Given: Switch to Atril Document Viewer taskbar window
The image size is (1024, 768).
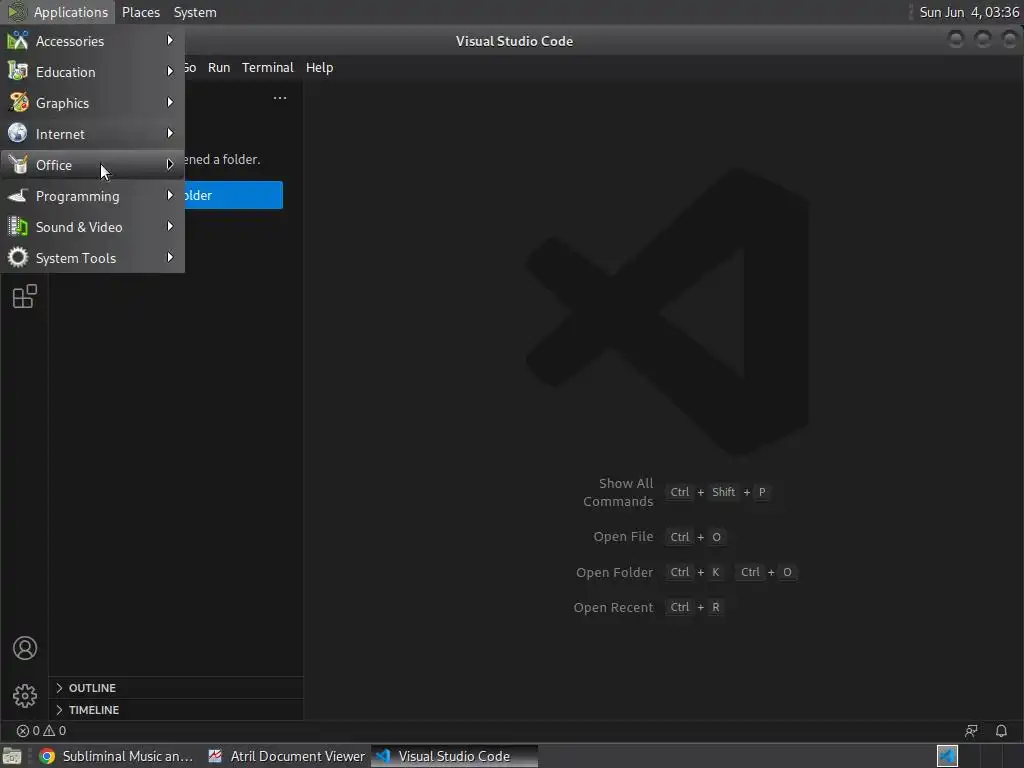Looking at the screenshot, I should [x=286, y=756].
